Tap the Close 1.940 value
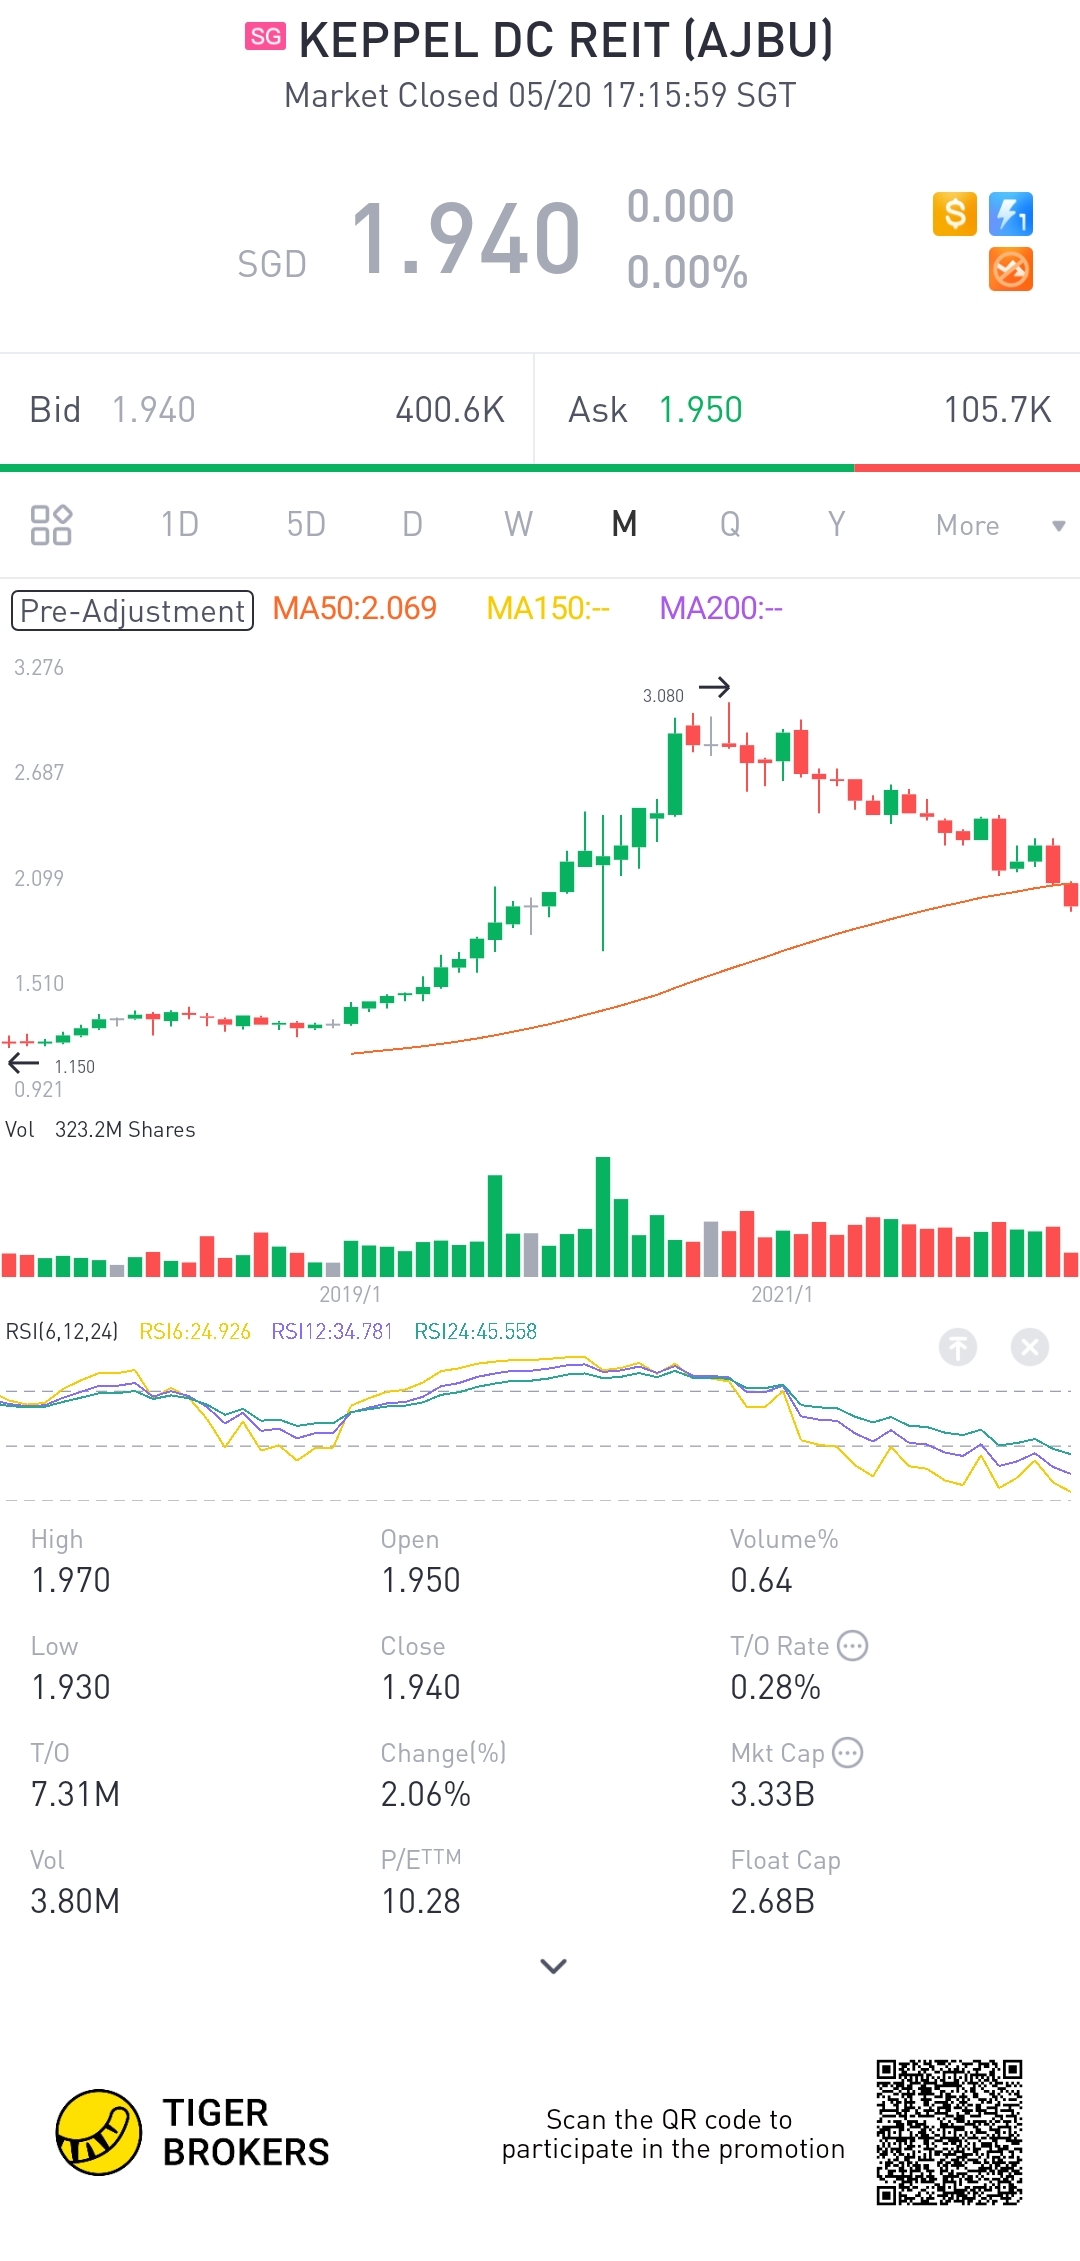The height and width of the screenshot is (2261, 1080). click(x=421, y=1687)
